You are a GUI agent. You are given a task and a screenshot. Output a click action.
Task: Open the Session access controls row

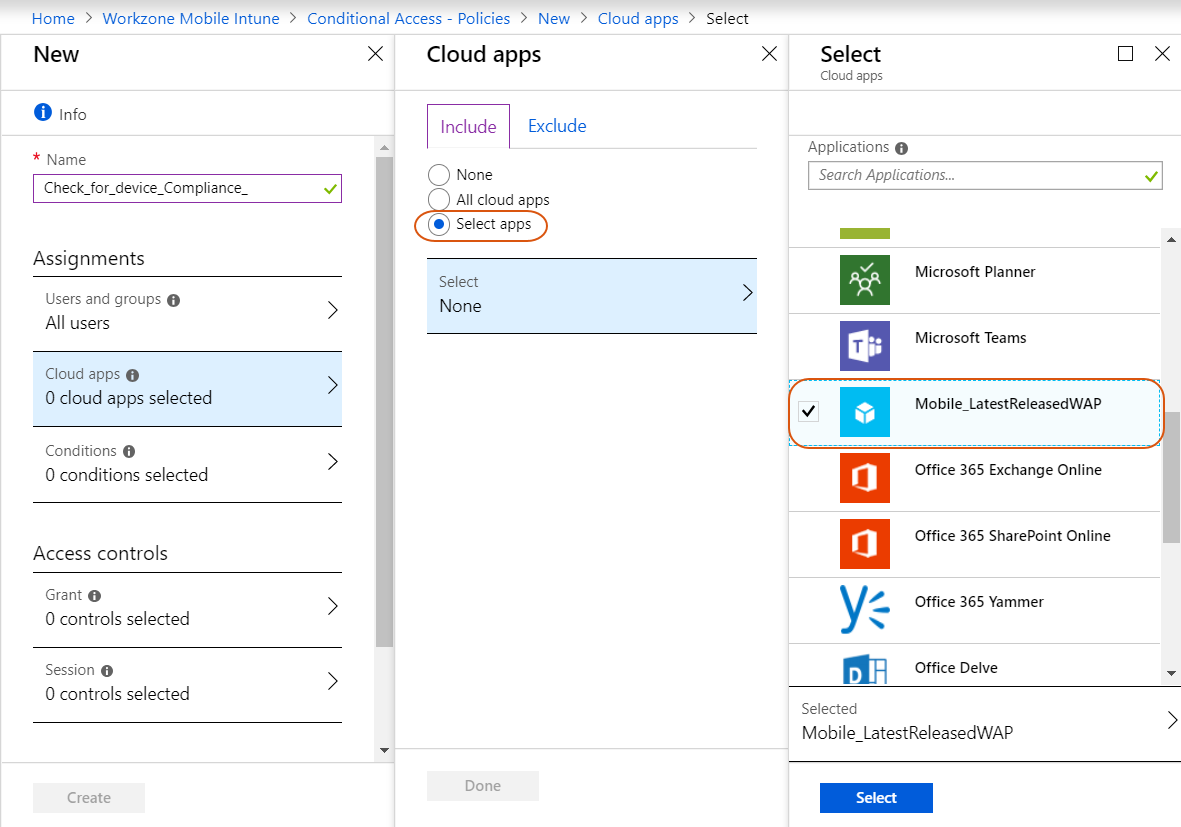pos(188,685)
